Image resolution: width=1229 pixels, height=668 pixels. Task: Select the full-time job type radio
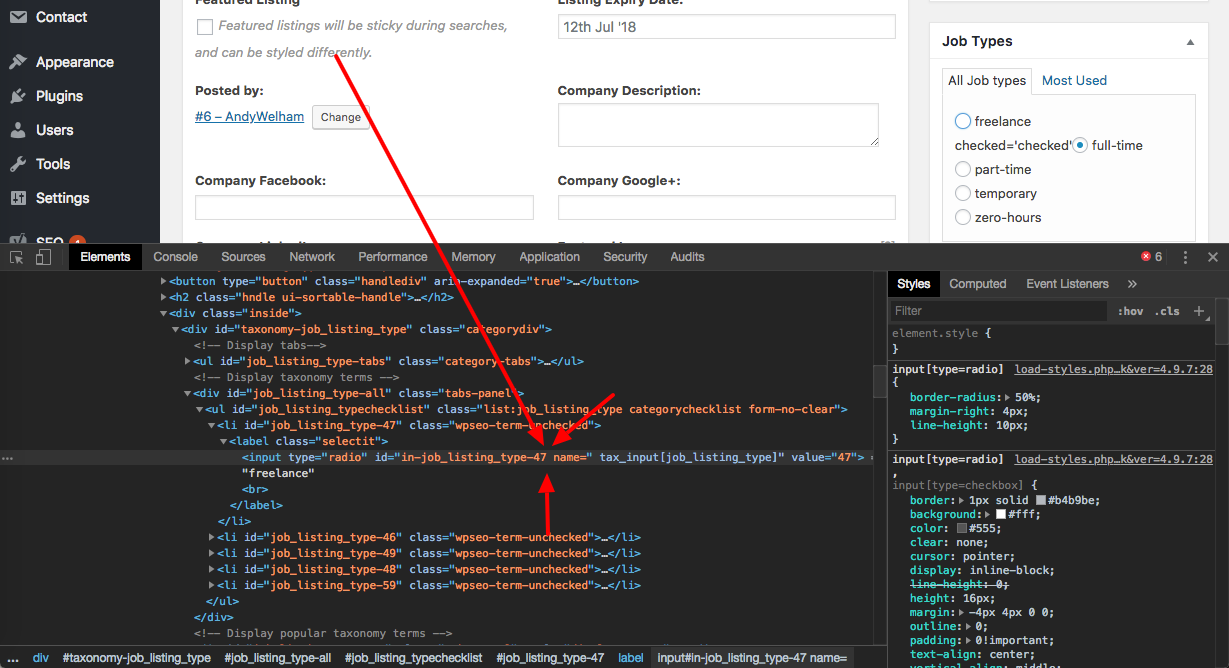tap(1080, 145)
